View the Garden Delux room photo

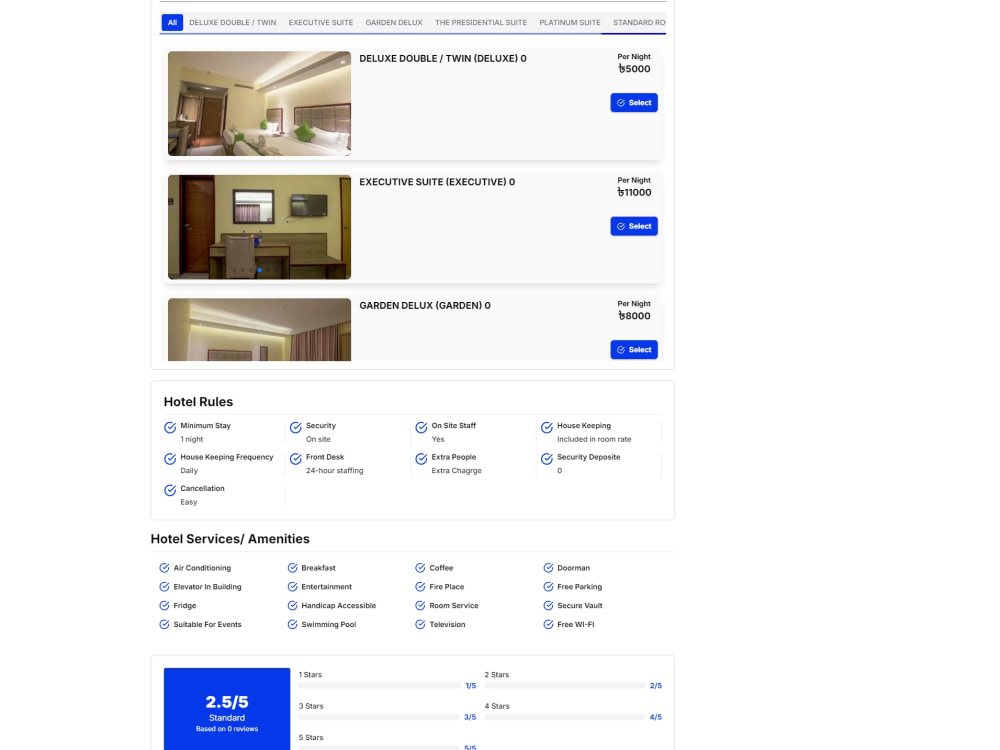260,330
